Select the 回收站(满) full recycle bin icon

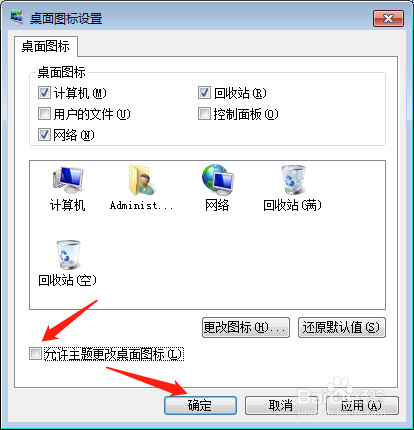(292, 180)
